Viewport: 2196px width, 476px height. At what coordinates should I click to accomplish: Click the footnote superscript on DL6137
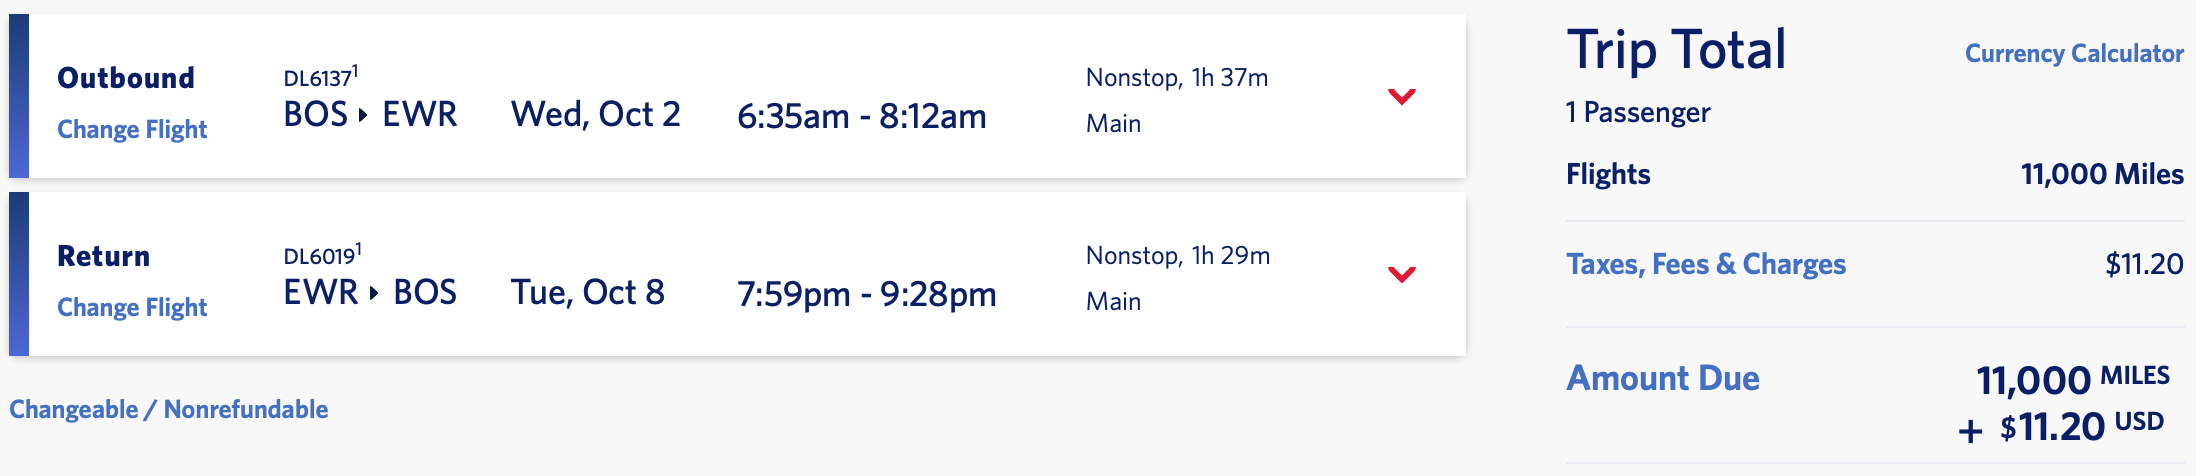(355, 71)
